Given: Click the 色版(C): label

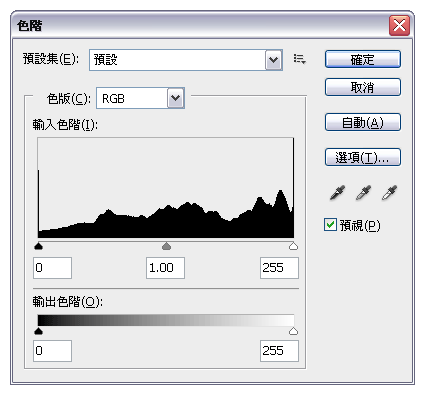Looking at the screenshot, I should click(69, 99).
